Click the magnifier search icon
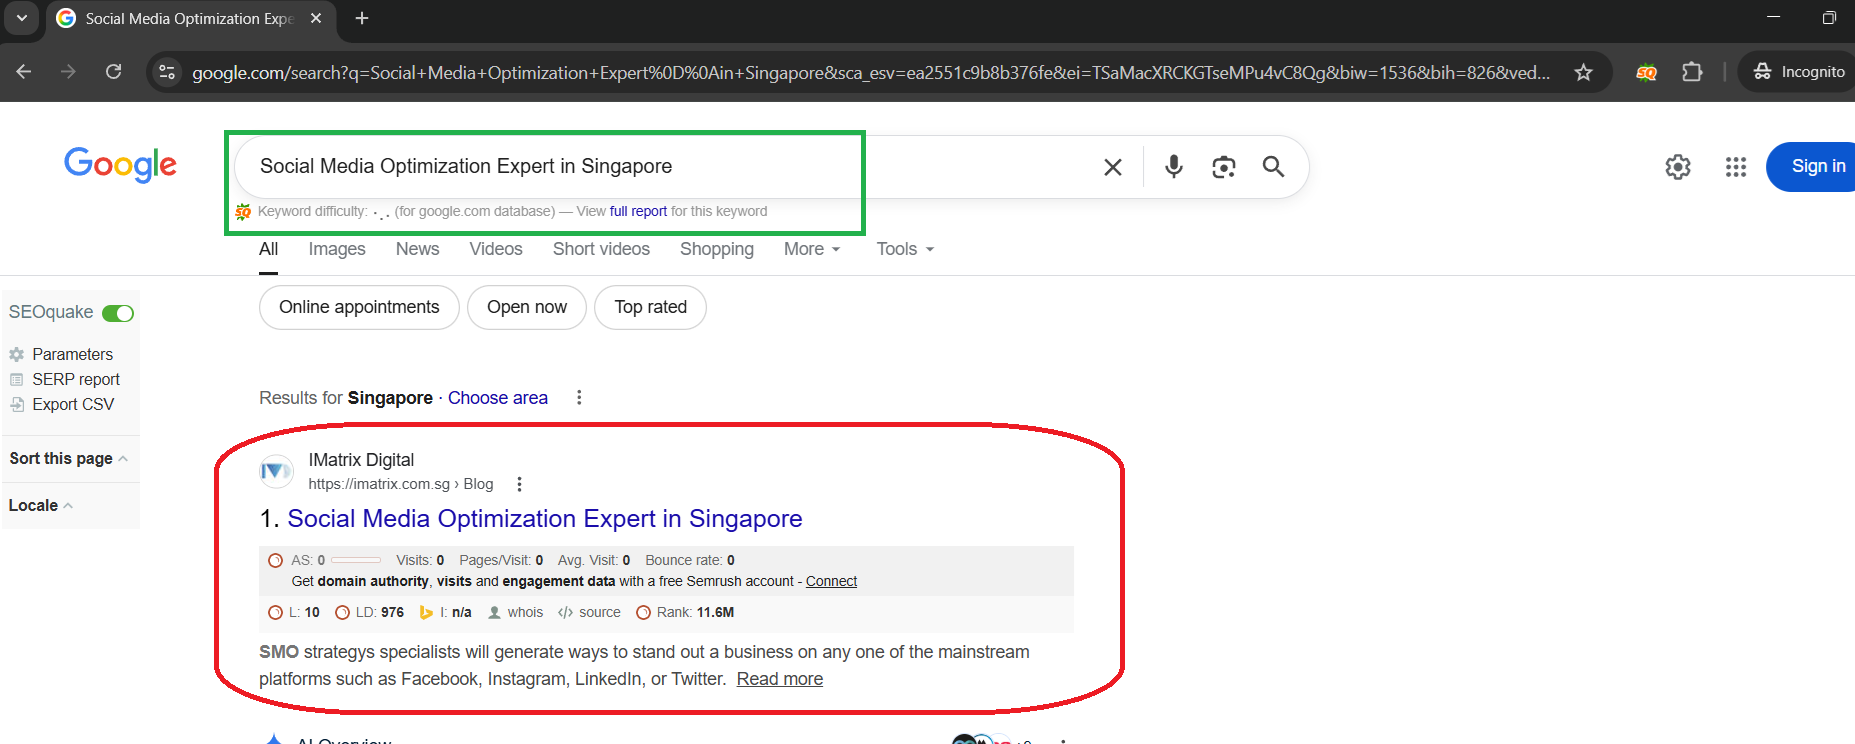This screenshot has height=744, width=1855. tap(1273, 166)
